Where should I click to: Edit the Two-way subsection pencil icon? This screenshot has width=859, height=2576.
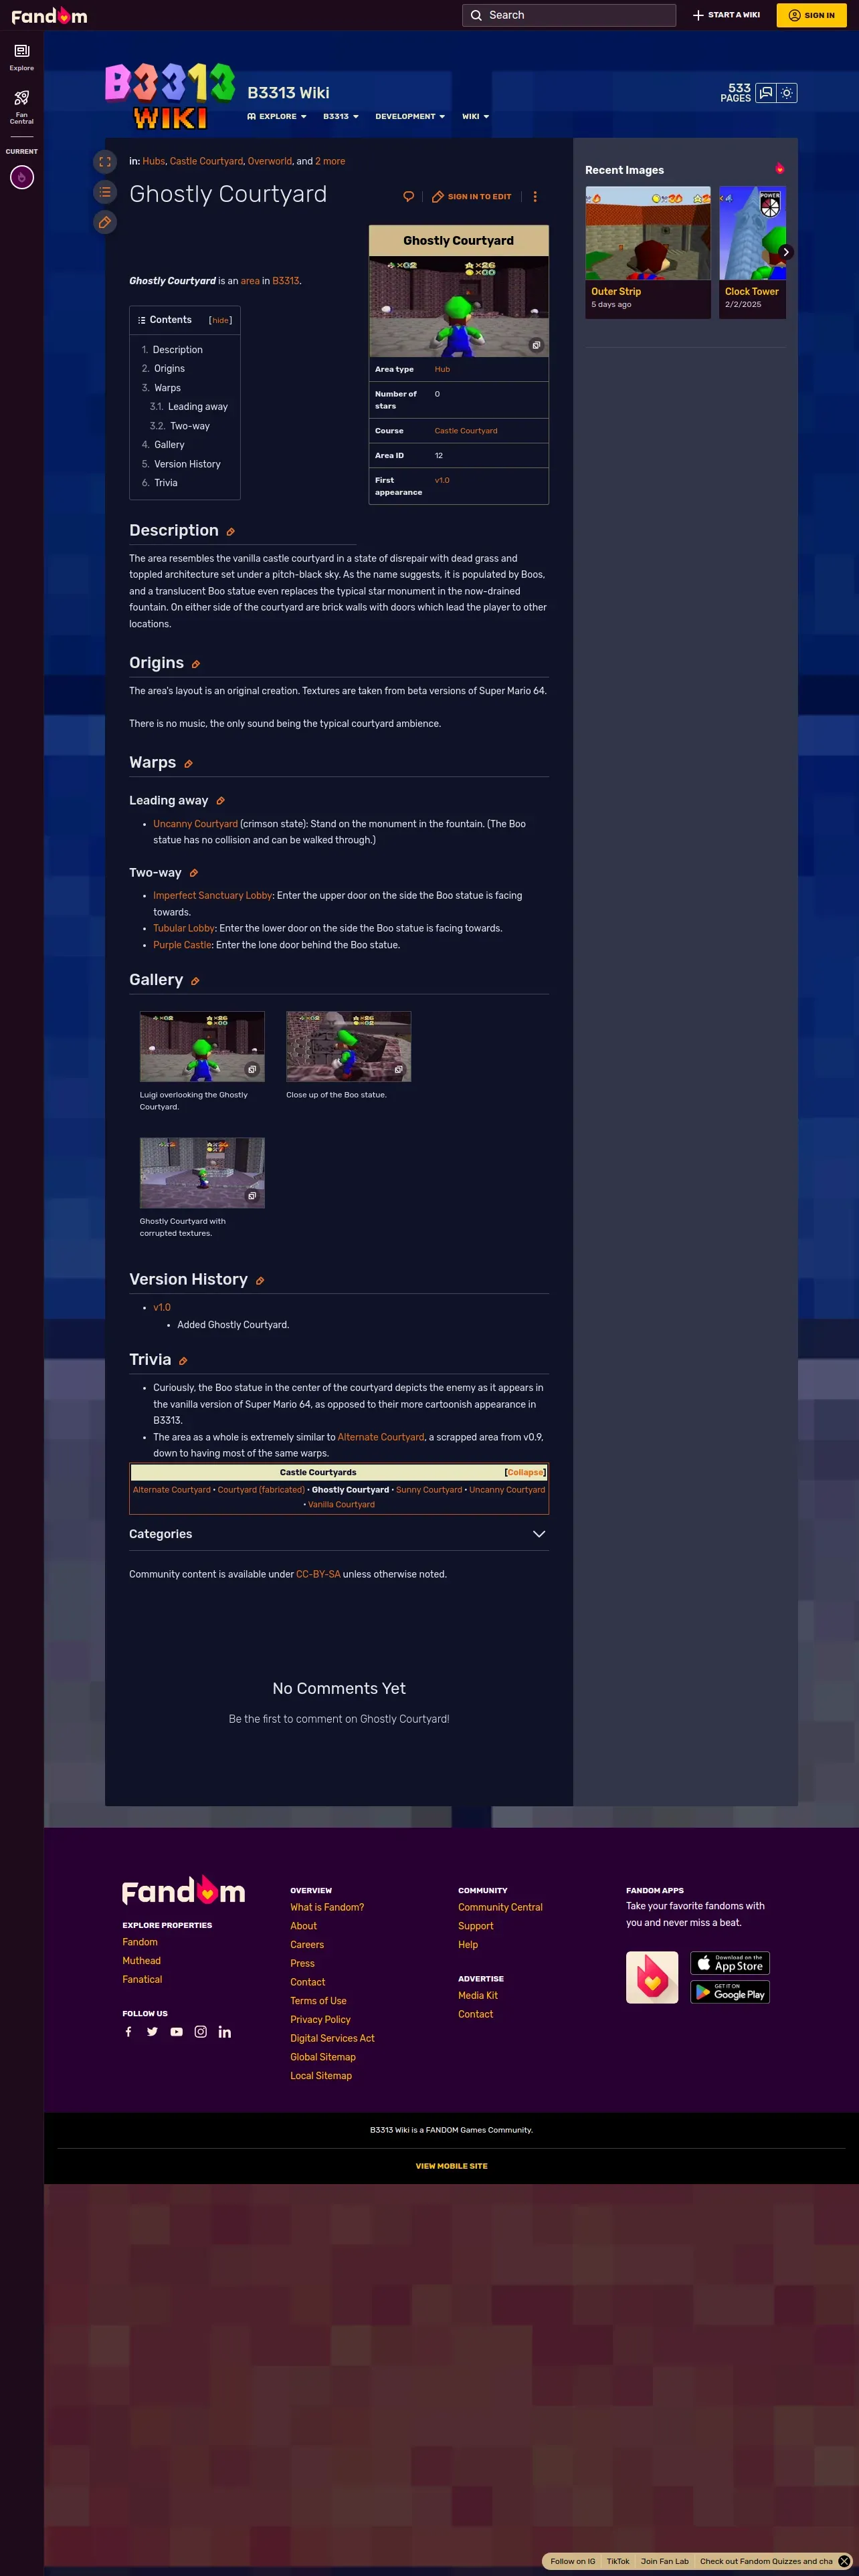pyautogui.click(x=194, y=873)
